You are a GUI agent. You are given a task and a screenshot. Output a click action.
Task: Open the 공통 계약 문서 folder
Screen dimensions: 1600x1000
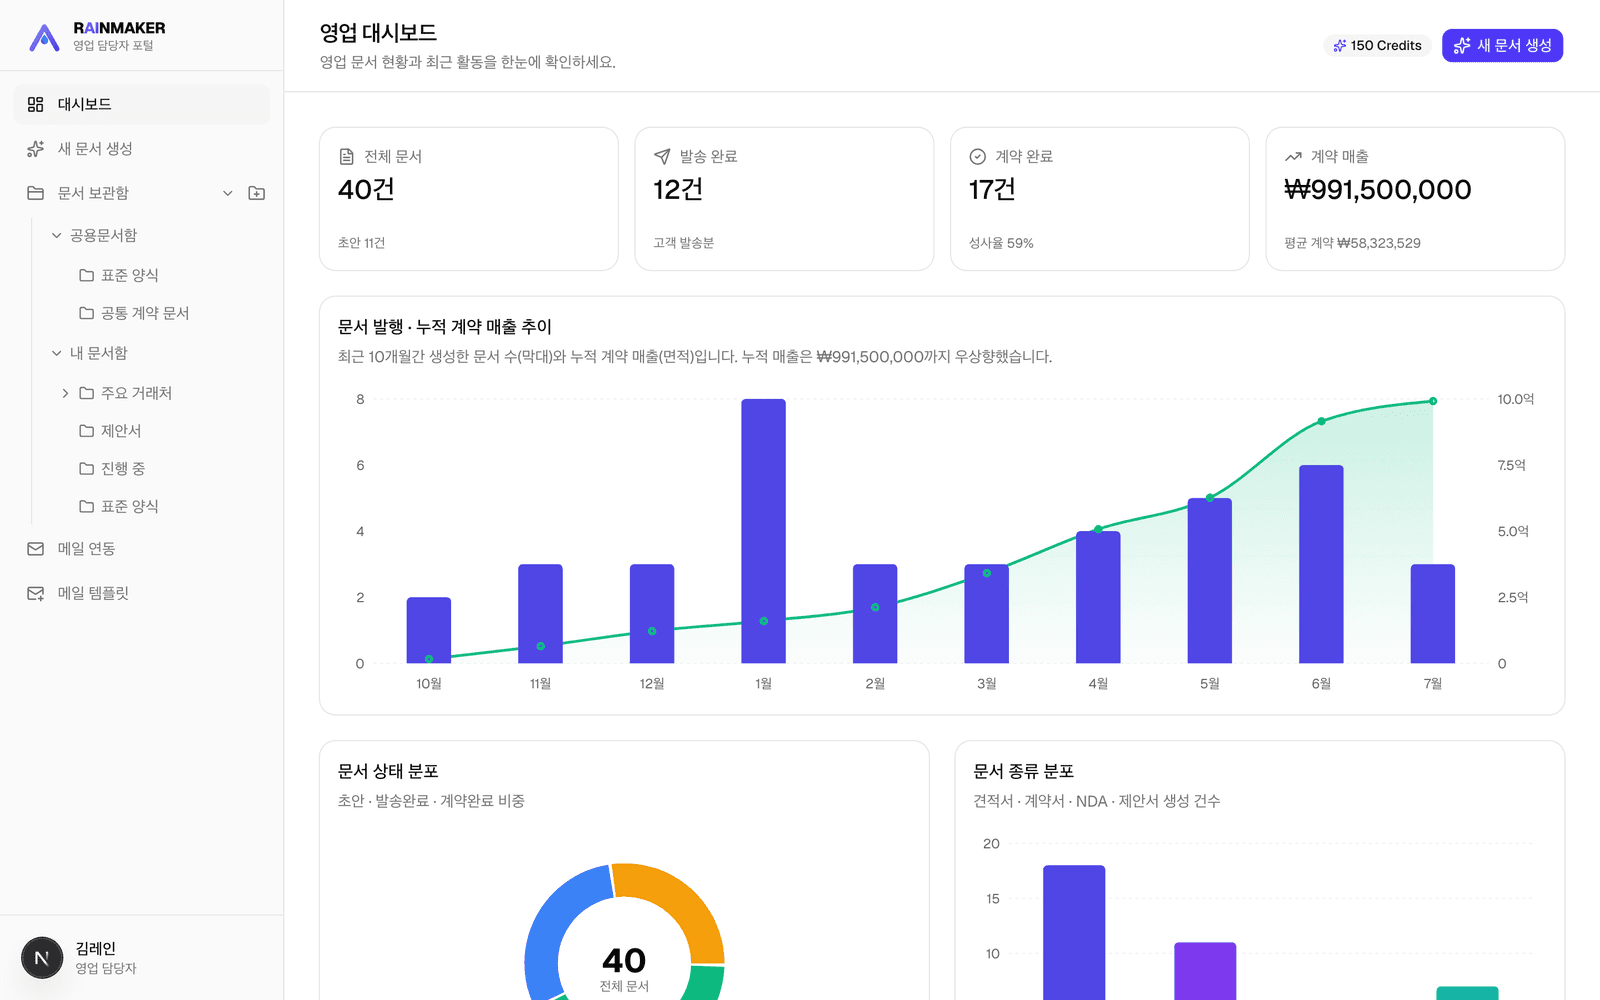145,313
